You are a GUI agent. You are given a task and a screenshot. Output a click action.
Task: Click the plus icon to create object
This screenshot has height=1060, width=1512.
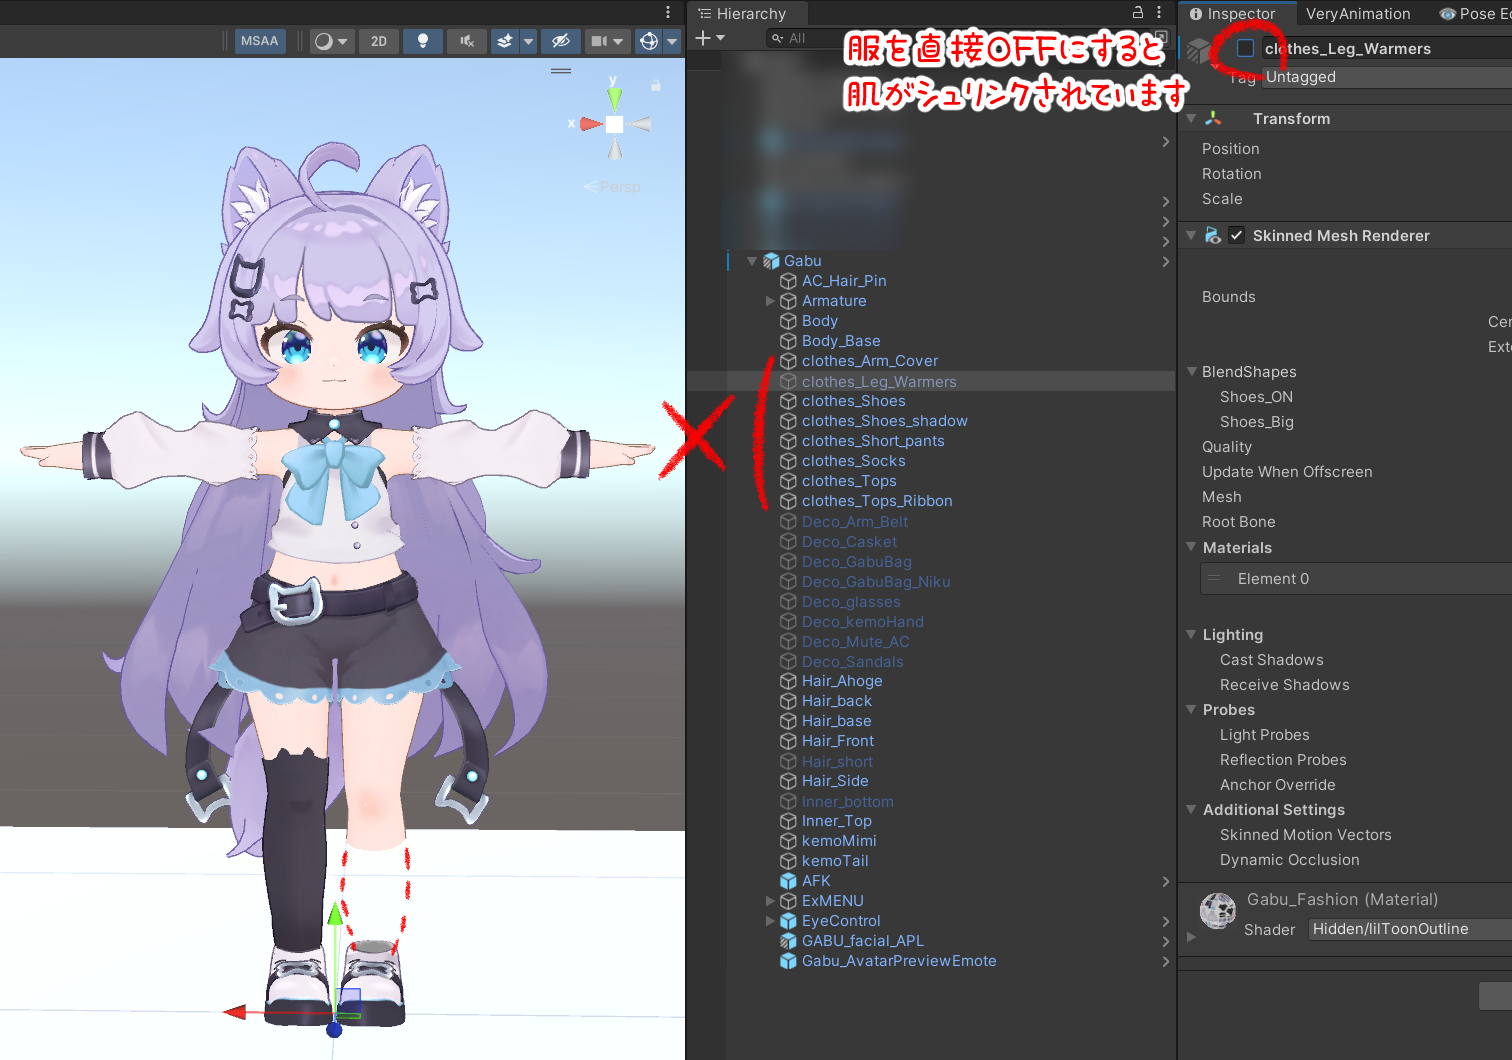703,38
